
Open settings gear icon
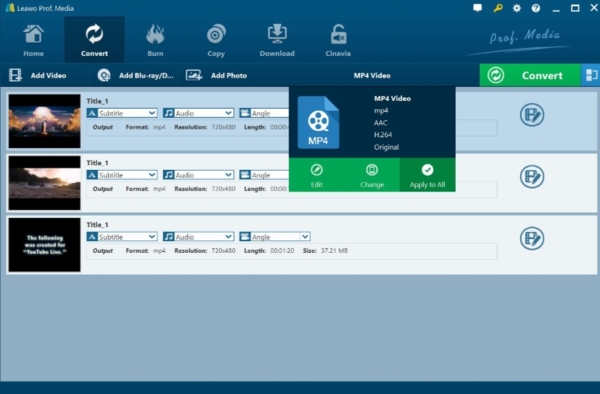(x=517, y=8)
